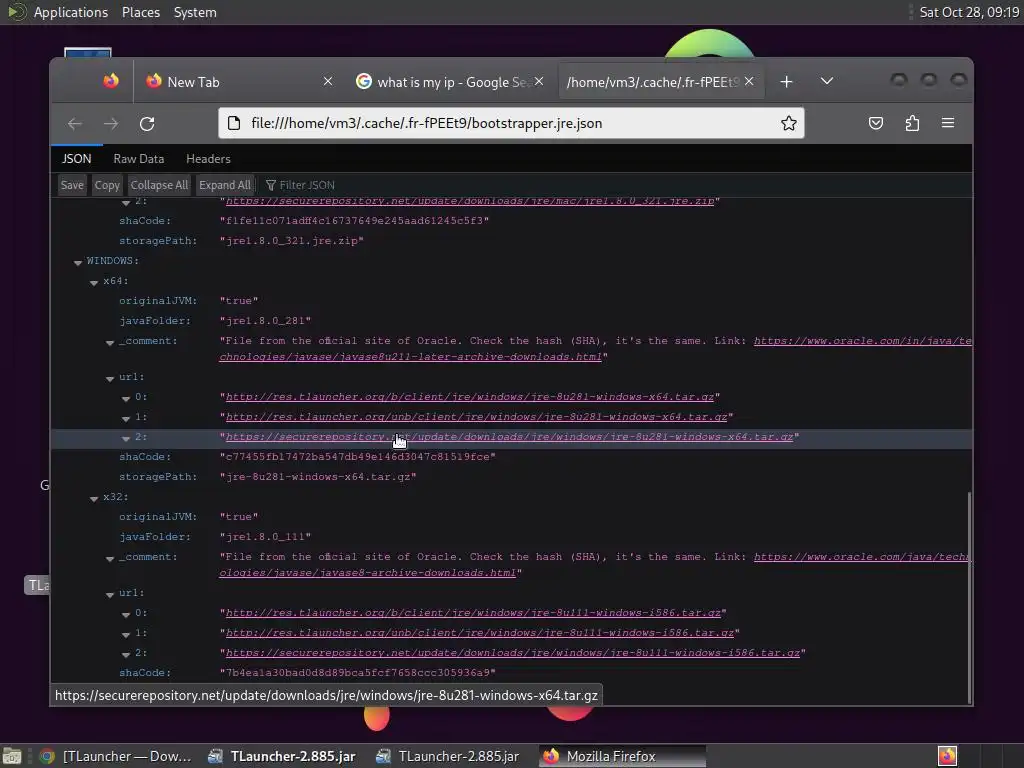Select the x64 shaCode value c77455fb...
The height and width of the screenshot is (768, 1024).
pyautogui.click(x=357, y=456)
